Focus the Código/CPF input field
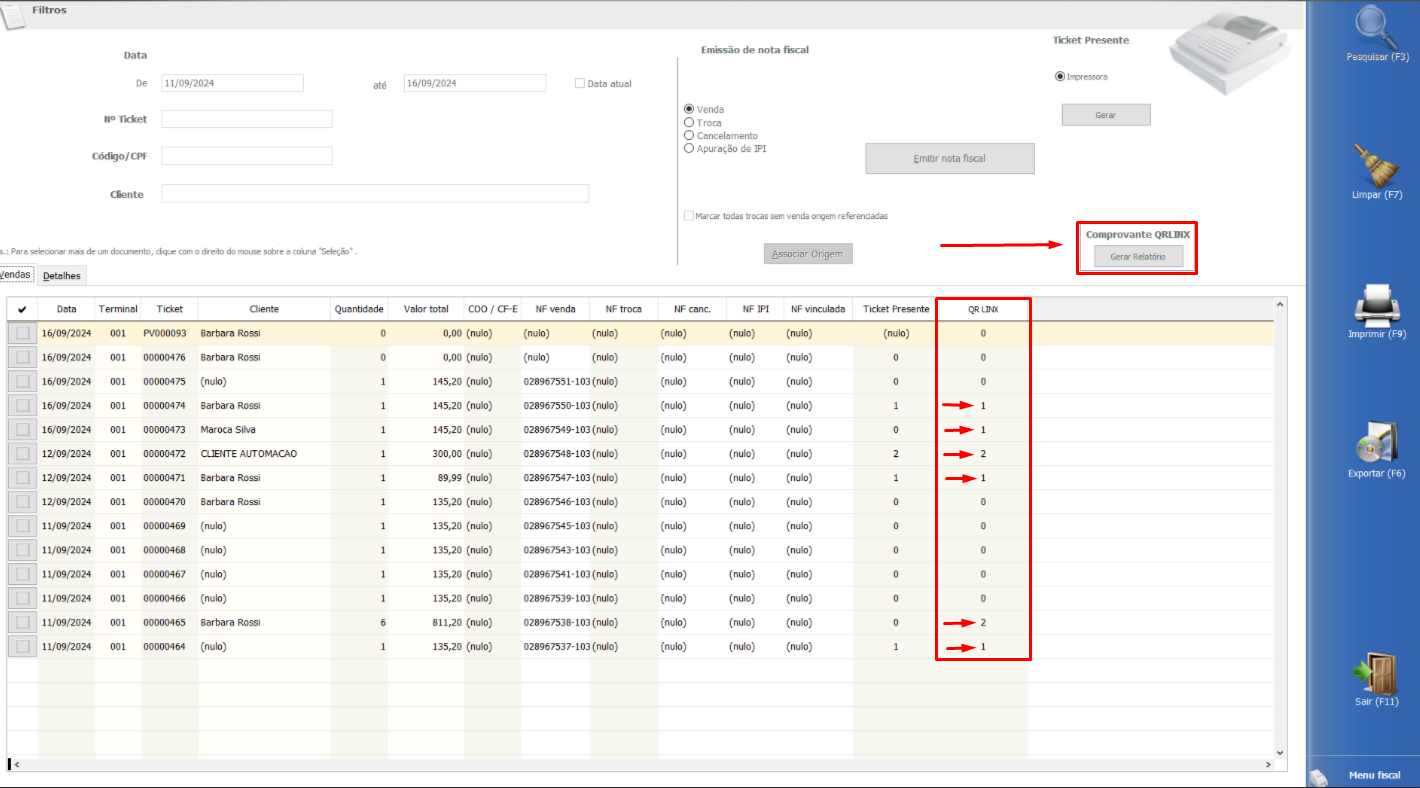Screen dimensions: 1420x788 pyautogui.click(x=247, y=156)
